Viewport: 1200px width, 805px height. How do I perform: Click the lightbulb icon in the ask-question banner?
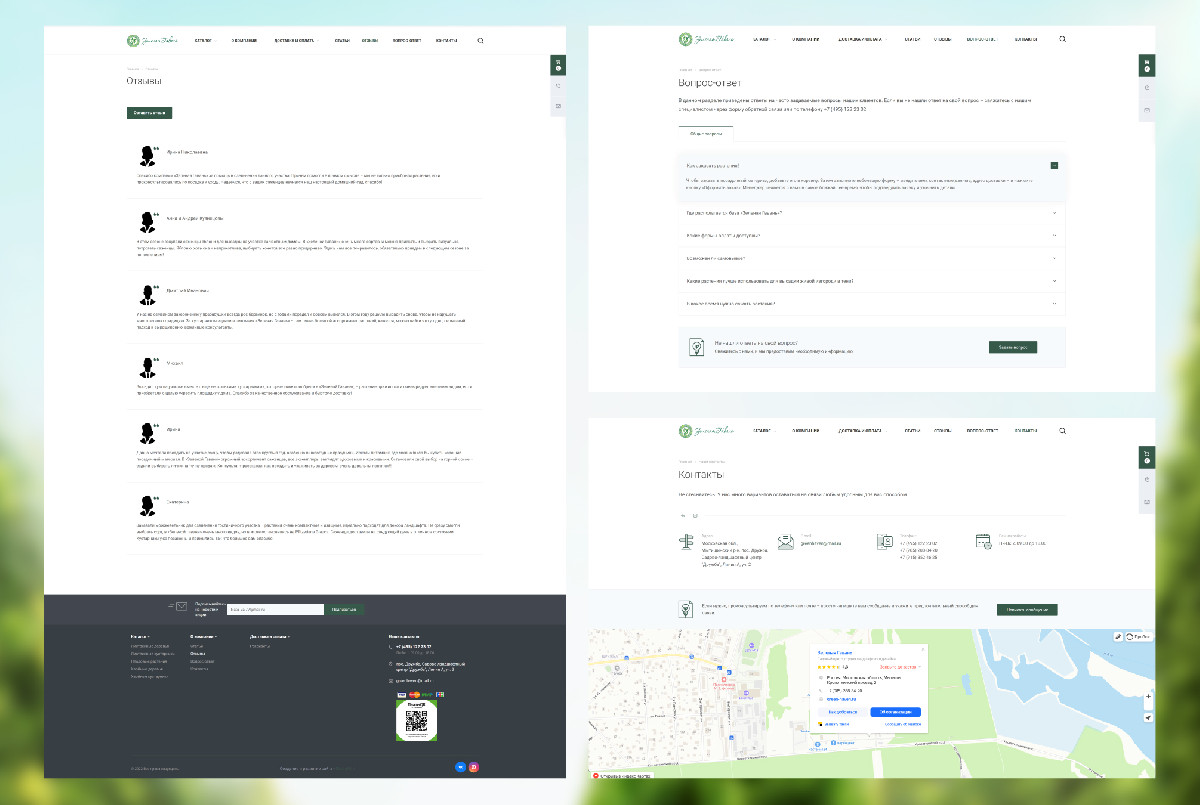pyautogui.click(x=696, y=347)
